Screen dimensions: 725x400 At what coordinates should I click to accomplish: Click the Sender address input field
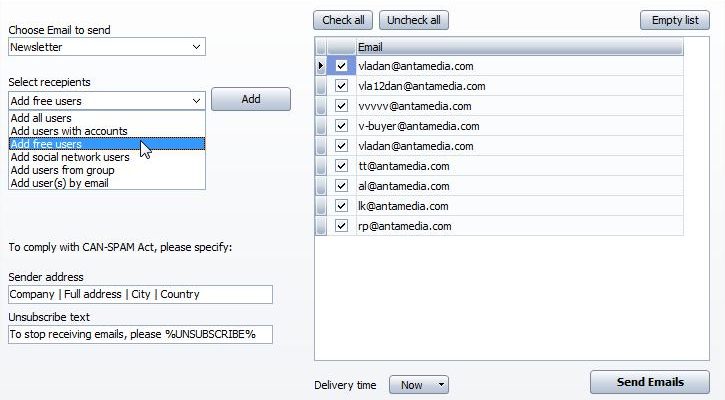pyautogui.click(x=140, y=295)
